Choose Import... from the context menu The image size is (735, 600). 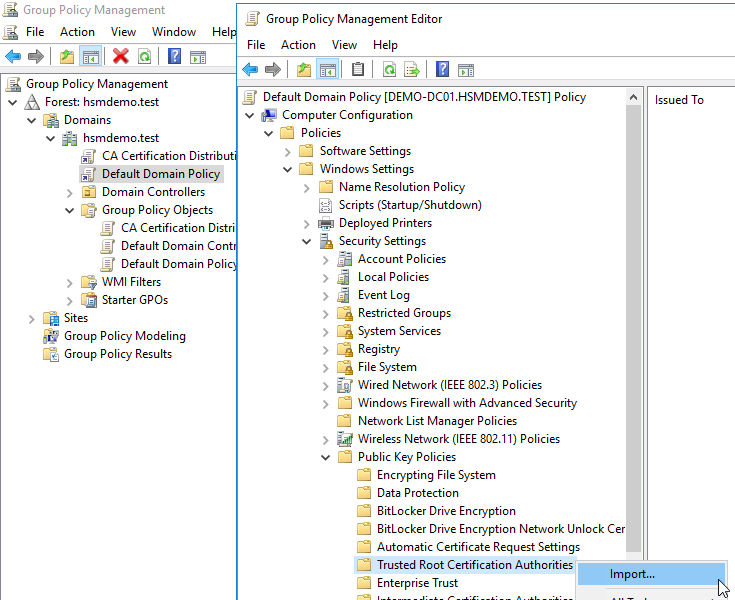[x=632, y=574]
